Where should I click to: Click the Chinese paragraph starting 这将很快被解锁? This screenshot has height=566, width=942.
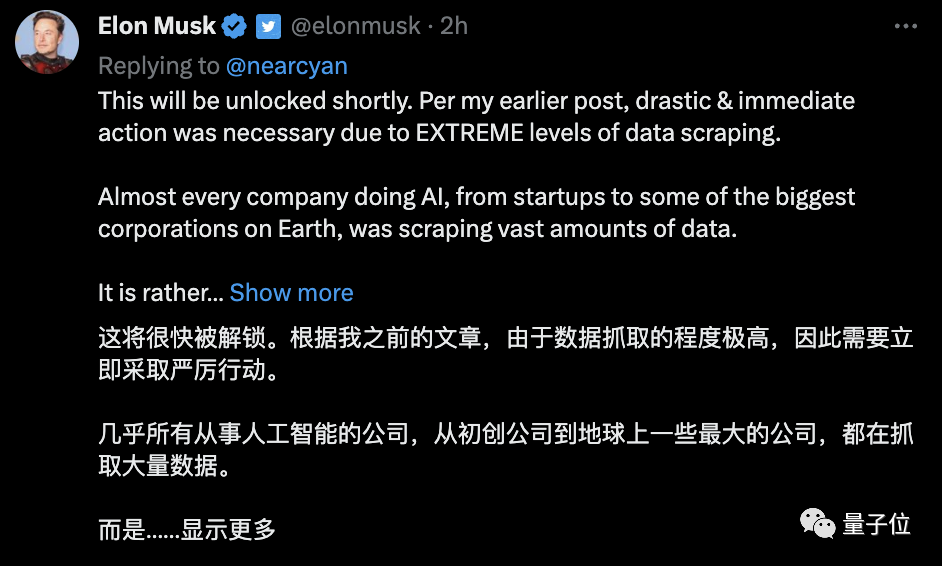click(505, 354)
